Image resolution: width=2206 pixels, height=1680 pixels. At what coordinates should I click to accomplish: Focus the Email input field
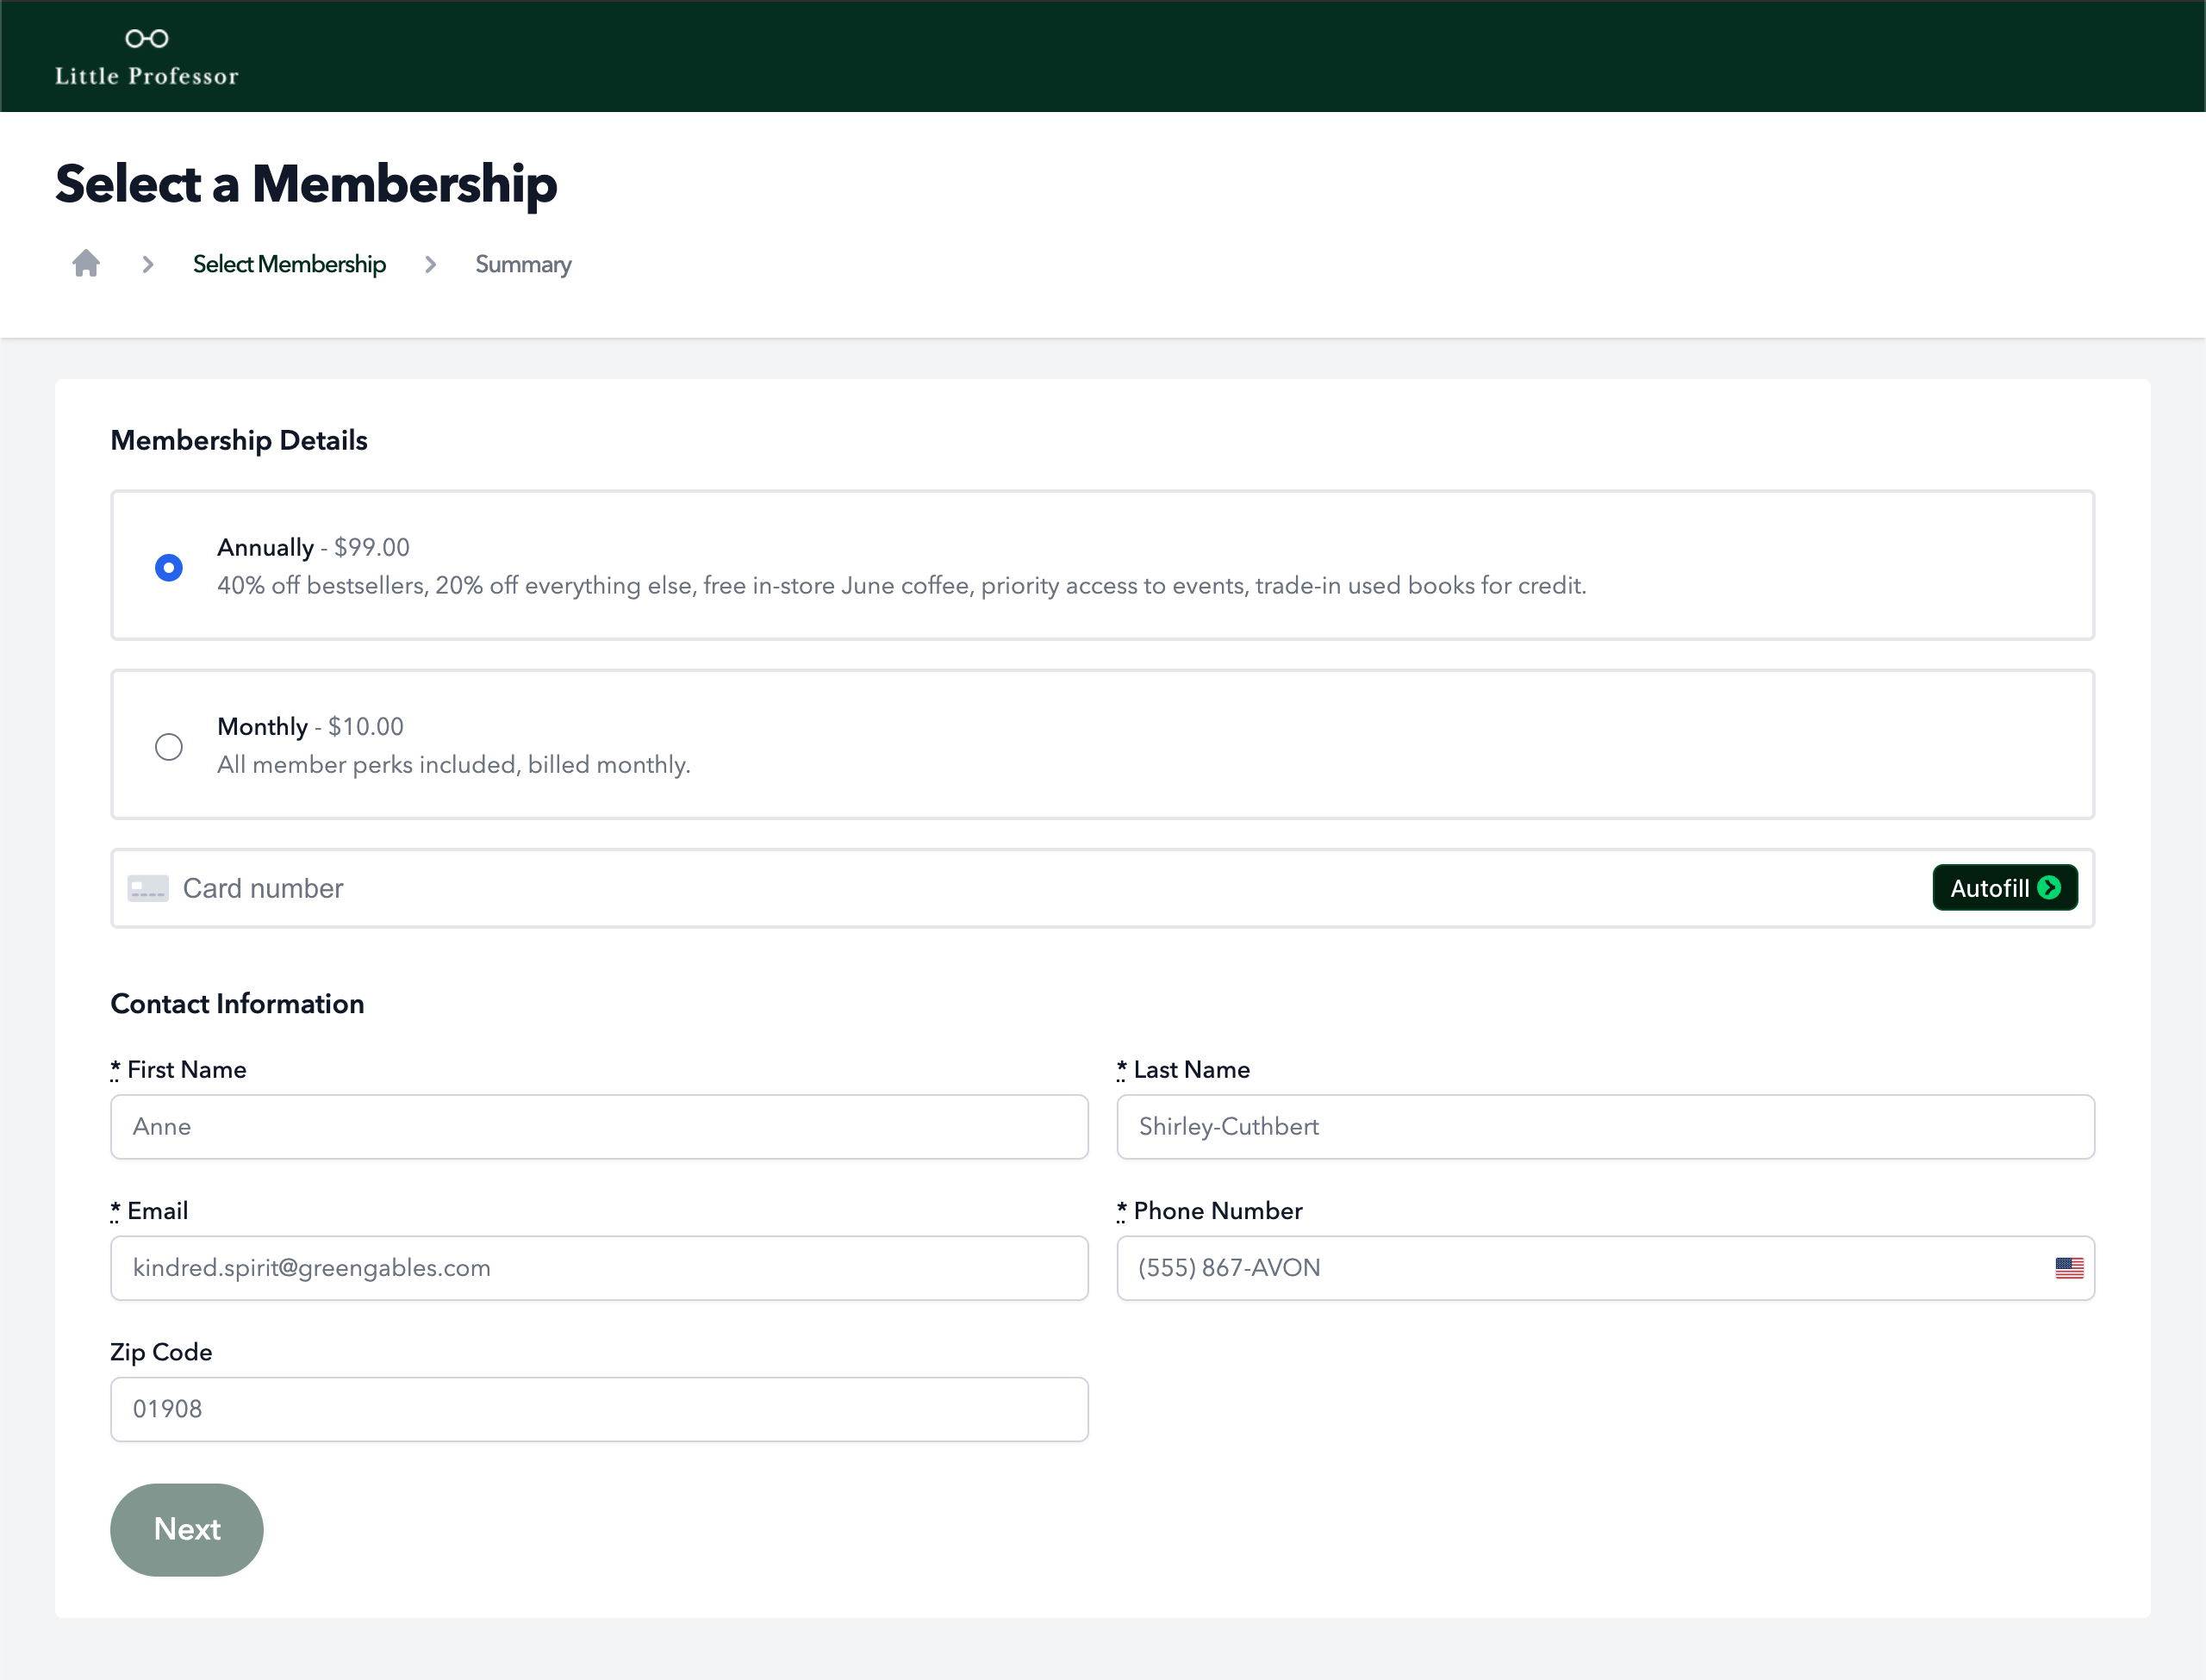[x=600, y=1268]
